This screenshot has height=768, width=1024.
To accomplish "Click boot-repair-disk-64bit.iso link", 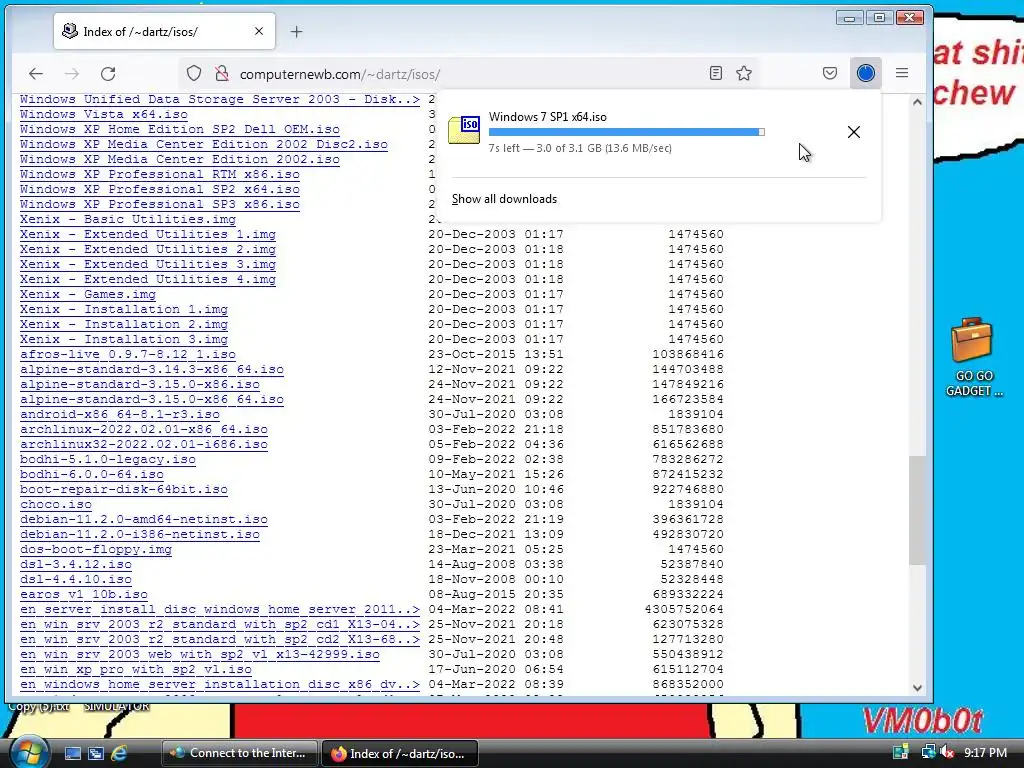I will point(123,490).
